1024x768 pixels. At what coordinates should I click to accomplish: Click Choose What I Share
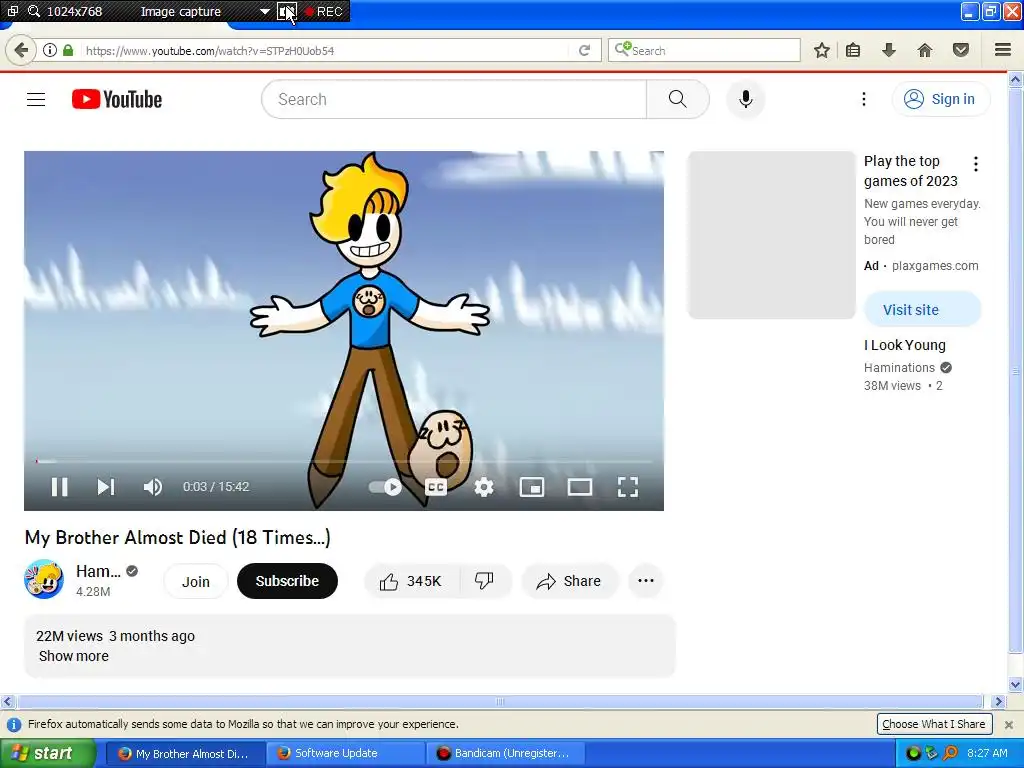click(934, 724)
